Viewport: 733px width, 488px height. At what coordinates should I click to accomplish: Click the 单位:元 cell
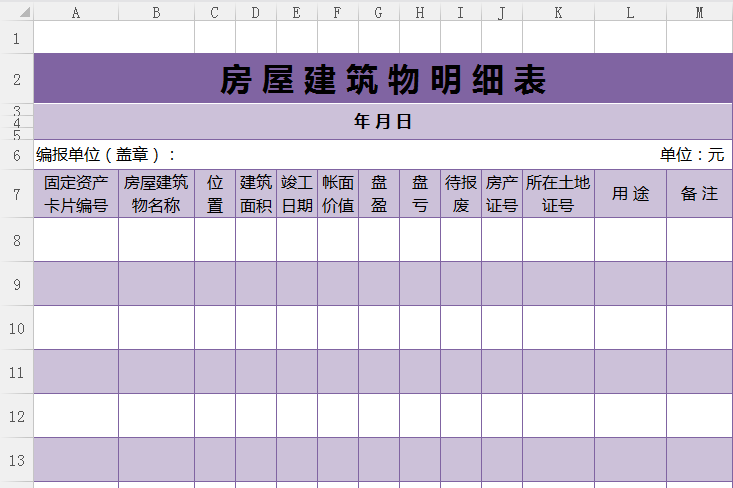[x=691, y=155]
